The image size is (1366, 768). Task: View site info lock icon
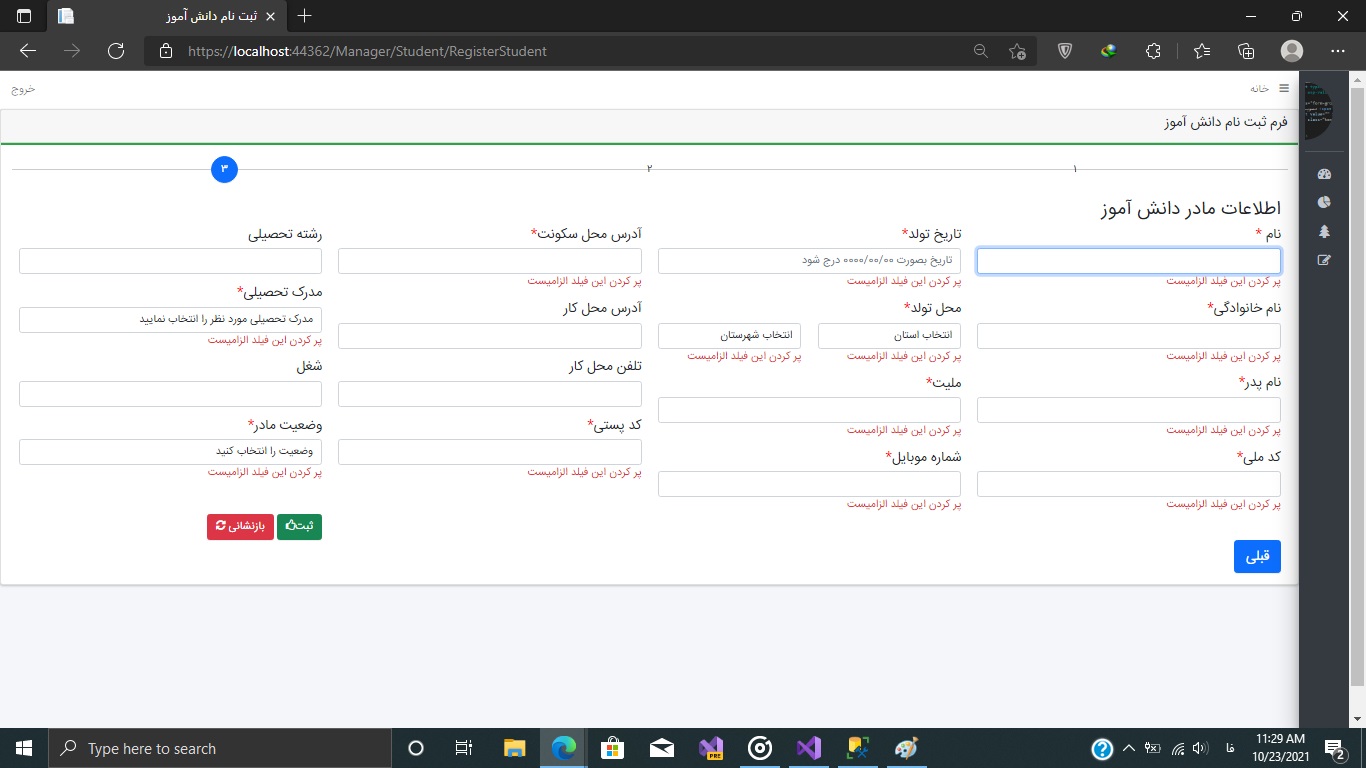tap(166, 51)
